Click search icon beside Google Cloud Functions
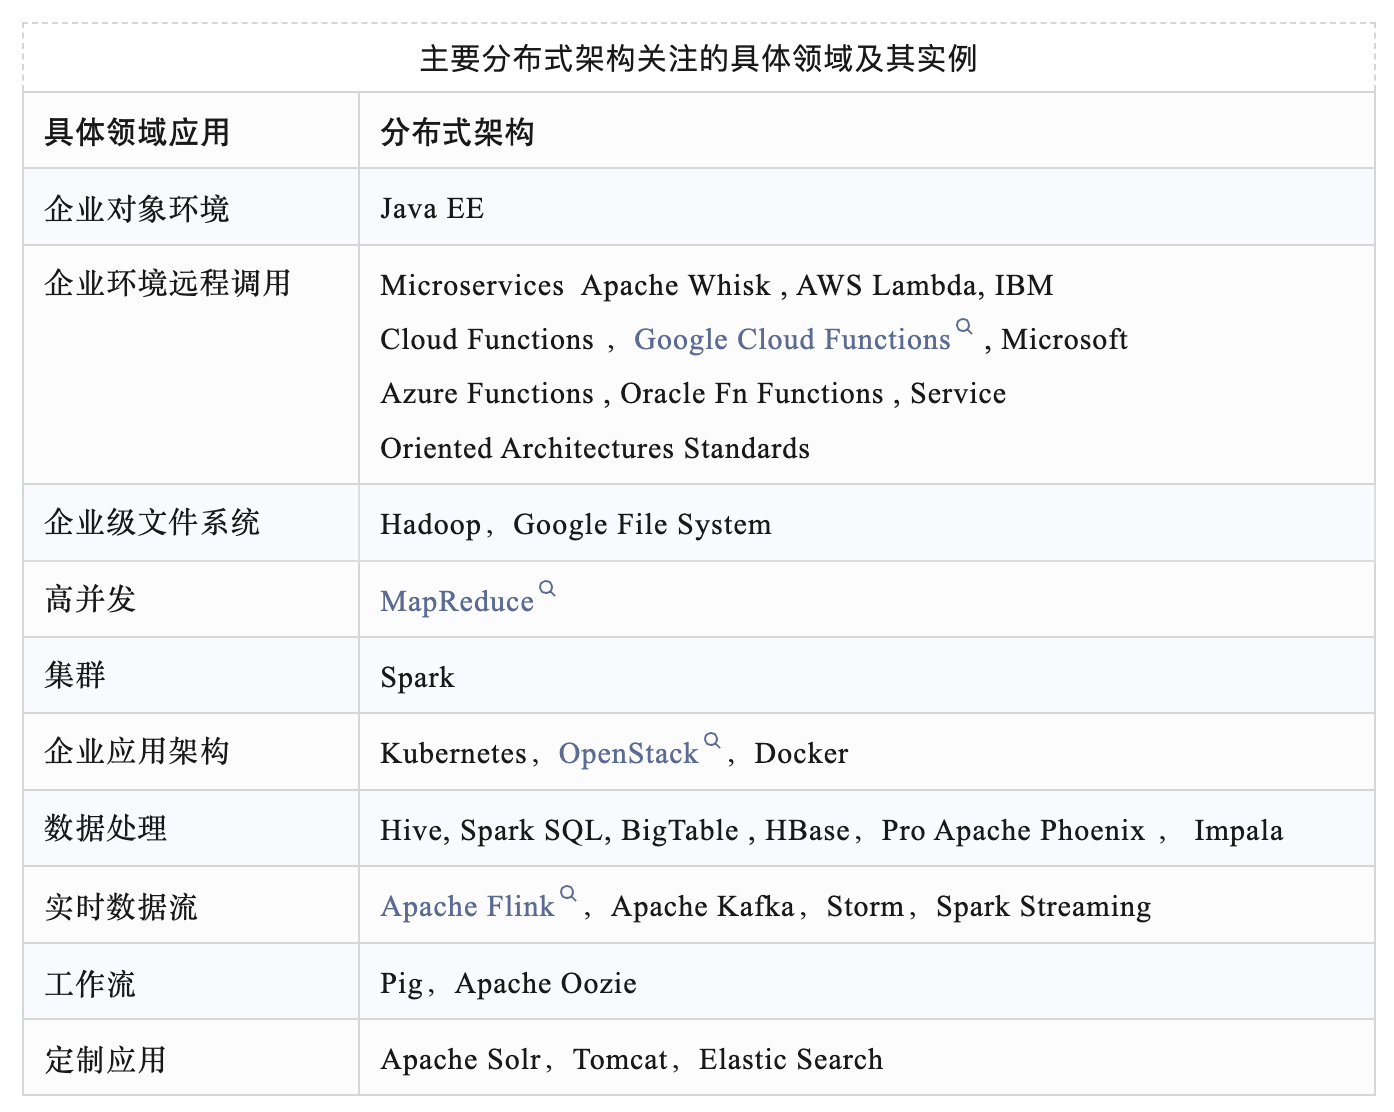The width and height of the screenshot is (1394, 1112). (964, 327)
